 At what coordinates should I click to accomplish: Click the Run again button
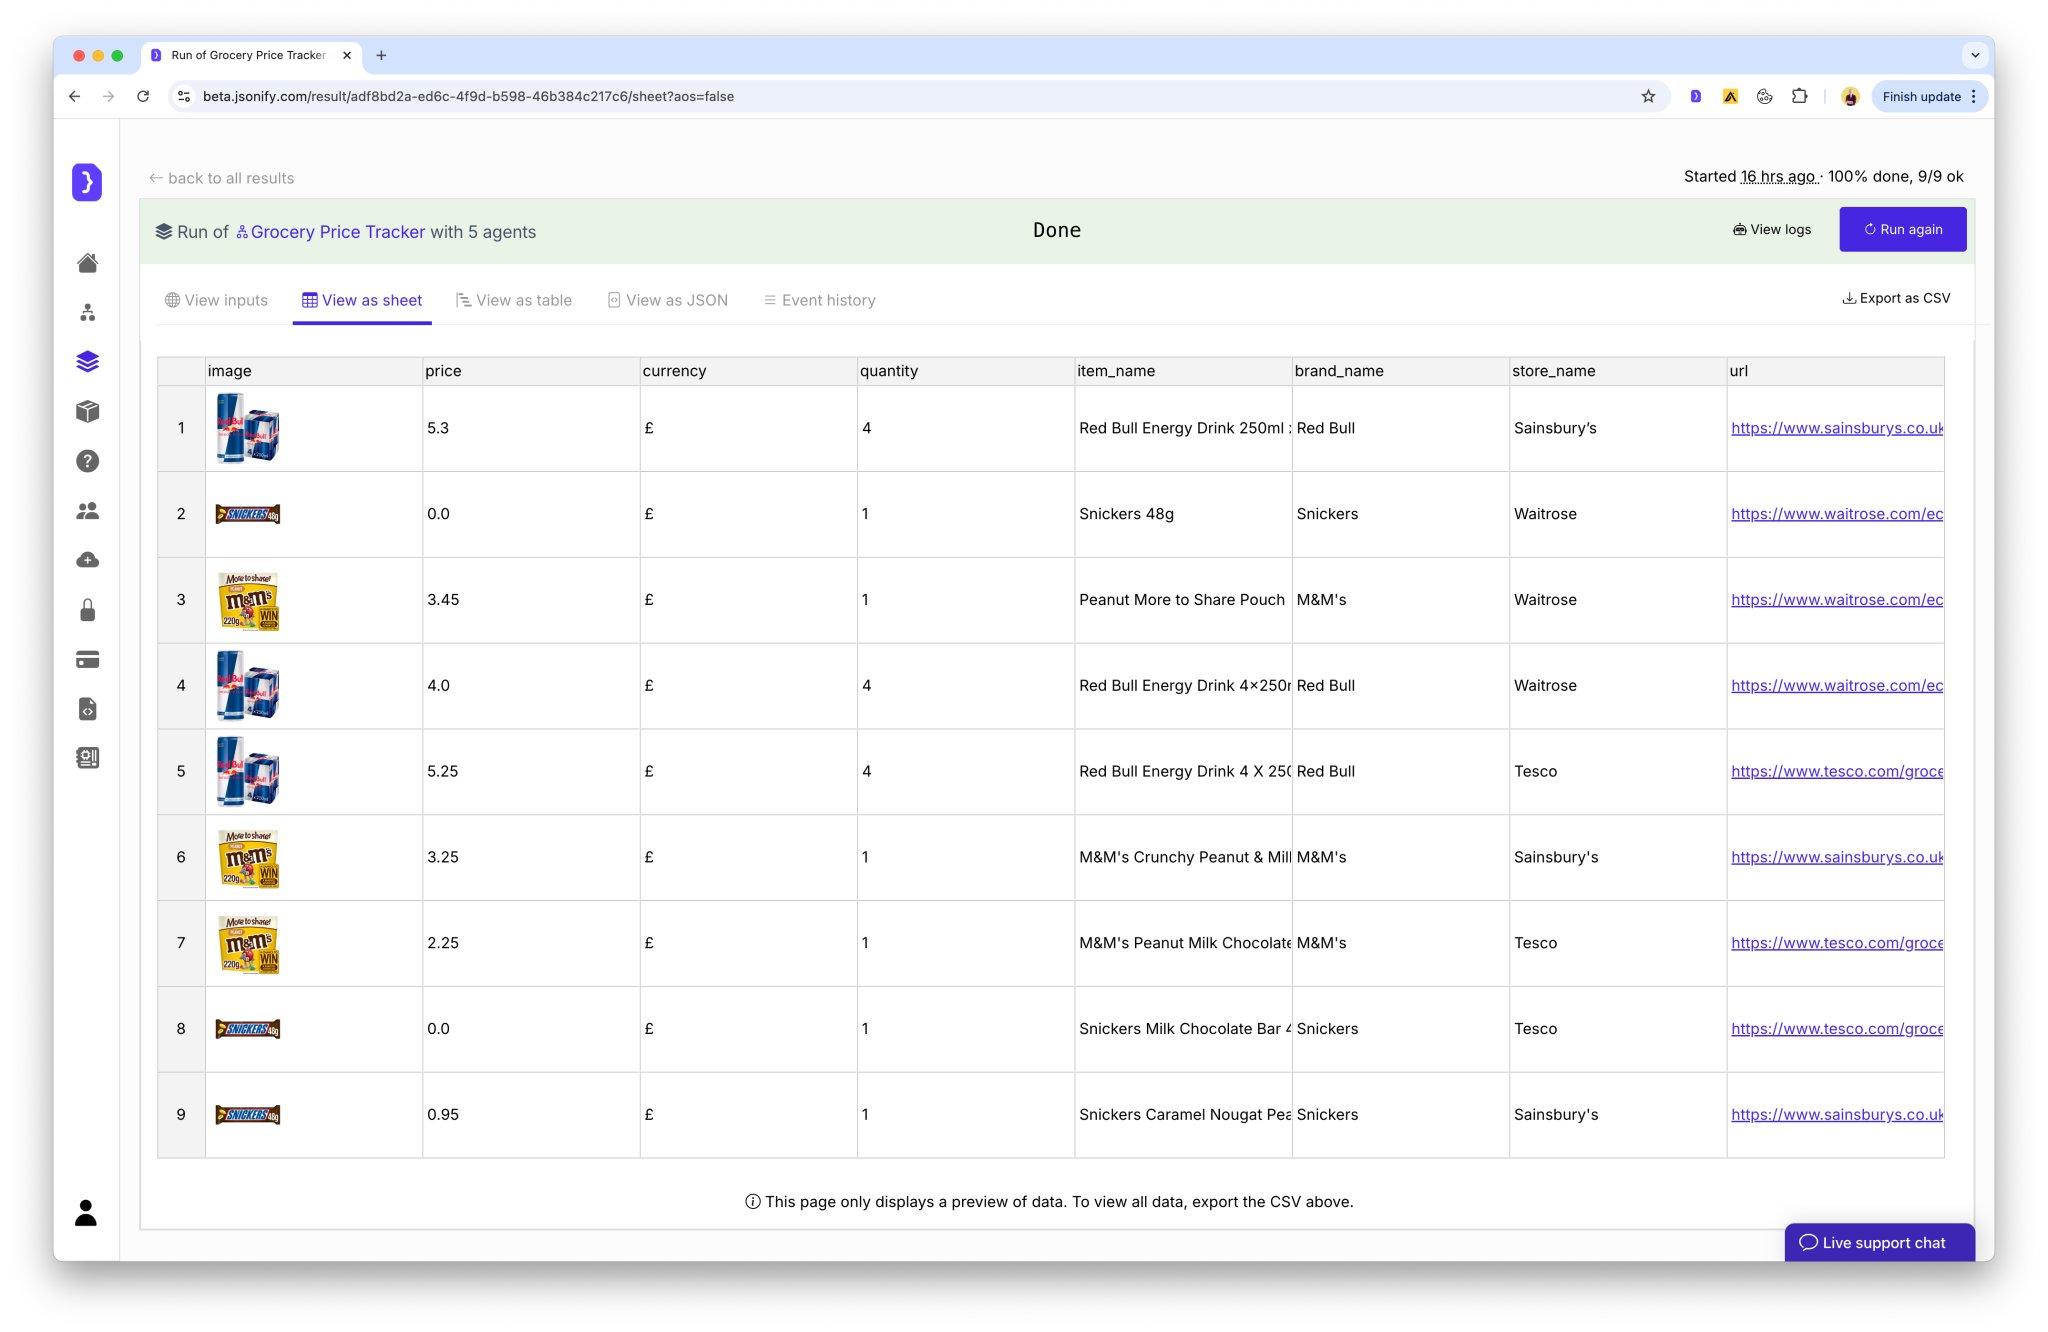click(1903, 229)
